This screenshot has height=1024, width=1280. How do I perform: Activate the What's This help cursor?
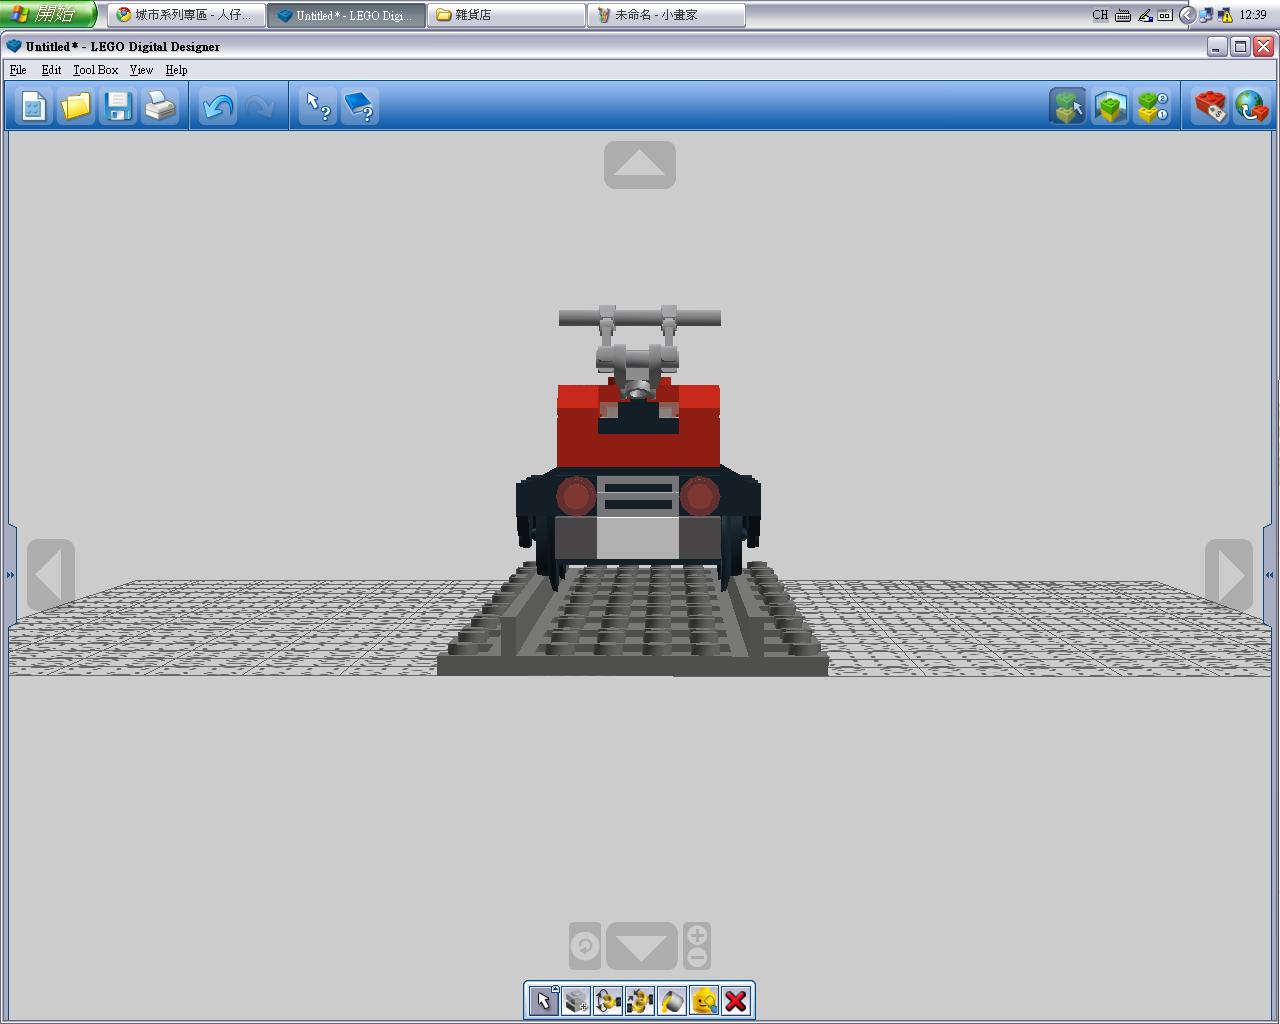tap(318, 106)
